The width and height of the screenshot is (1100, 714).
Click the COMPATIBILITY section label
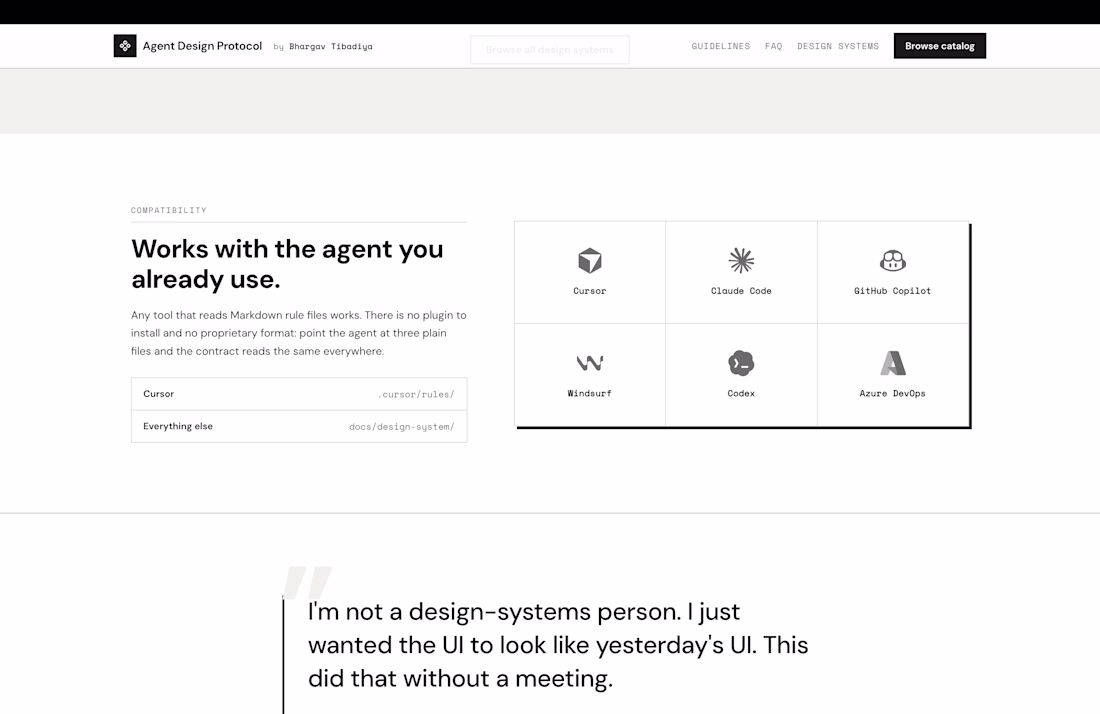[168, 210]
